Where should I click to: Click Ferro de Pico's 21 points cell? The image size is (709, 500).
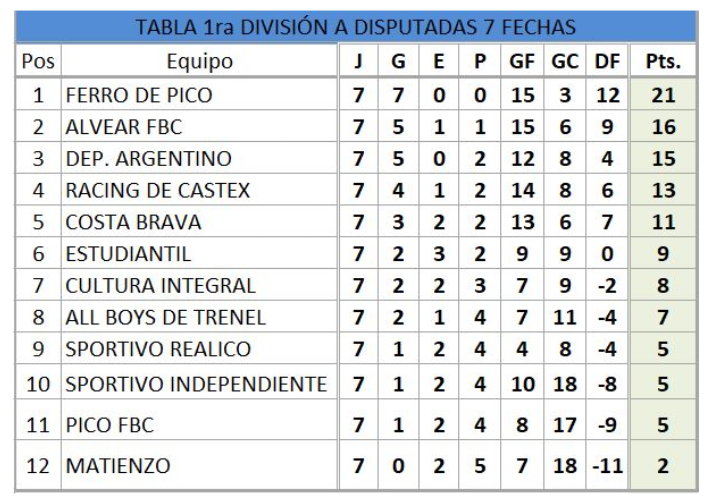click(x=664, y=97)
